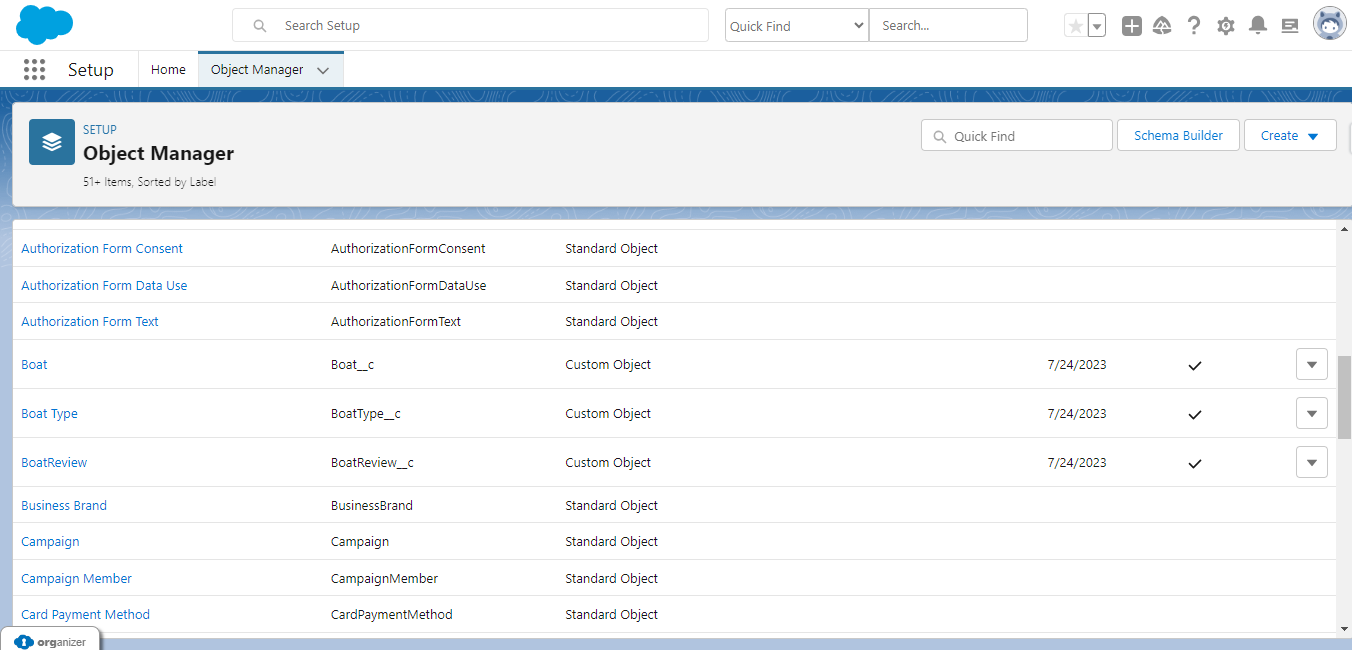The height and width of the screenshot is (650, 1352).
Task: Click the Salesforce cloud logo
Action: 45,25
